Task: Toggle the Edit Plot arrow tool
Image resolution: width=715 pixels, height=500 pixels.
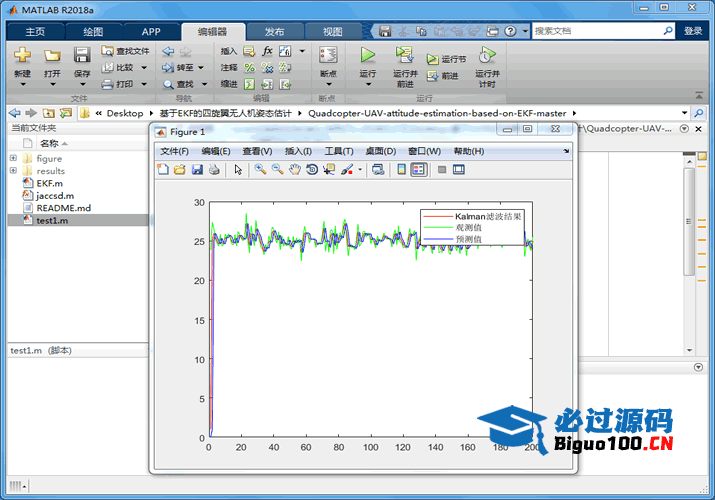Action: pyautogui.click(x=238, y=170)
